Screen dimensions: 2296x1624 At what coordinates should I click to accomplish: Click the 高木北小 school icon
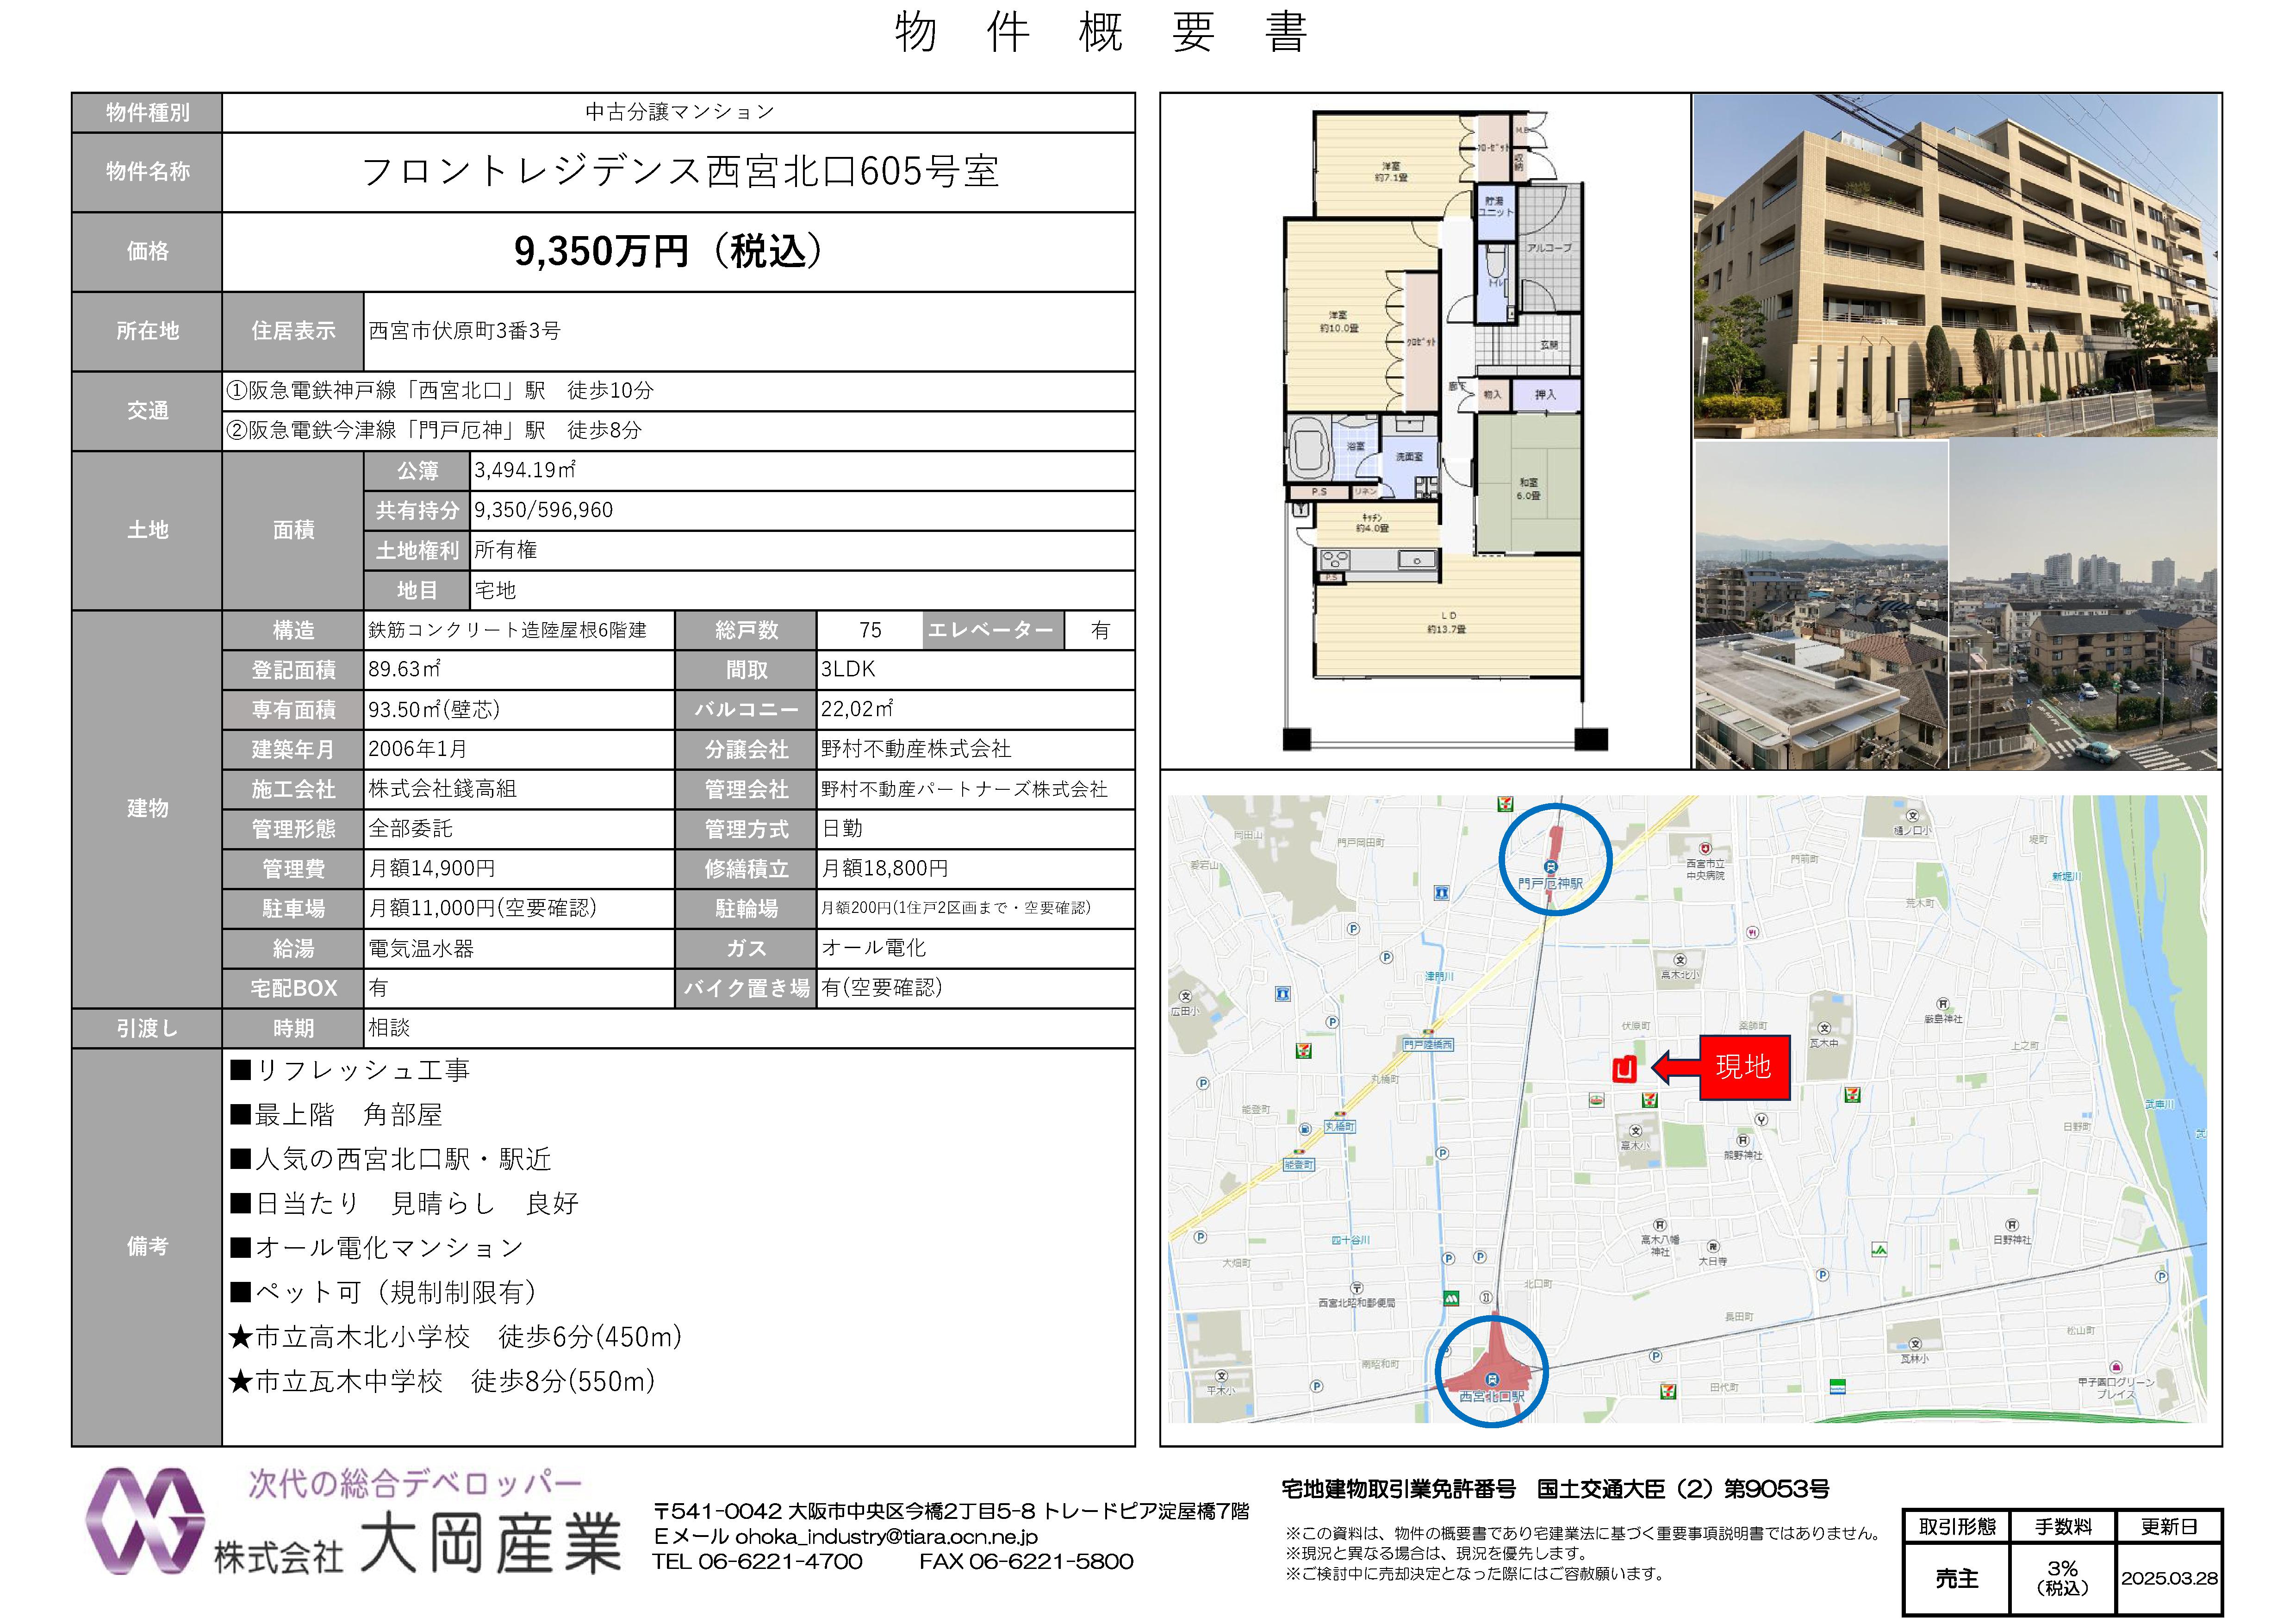[1680, 960]
